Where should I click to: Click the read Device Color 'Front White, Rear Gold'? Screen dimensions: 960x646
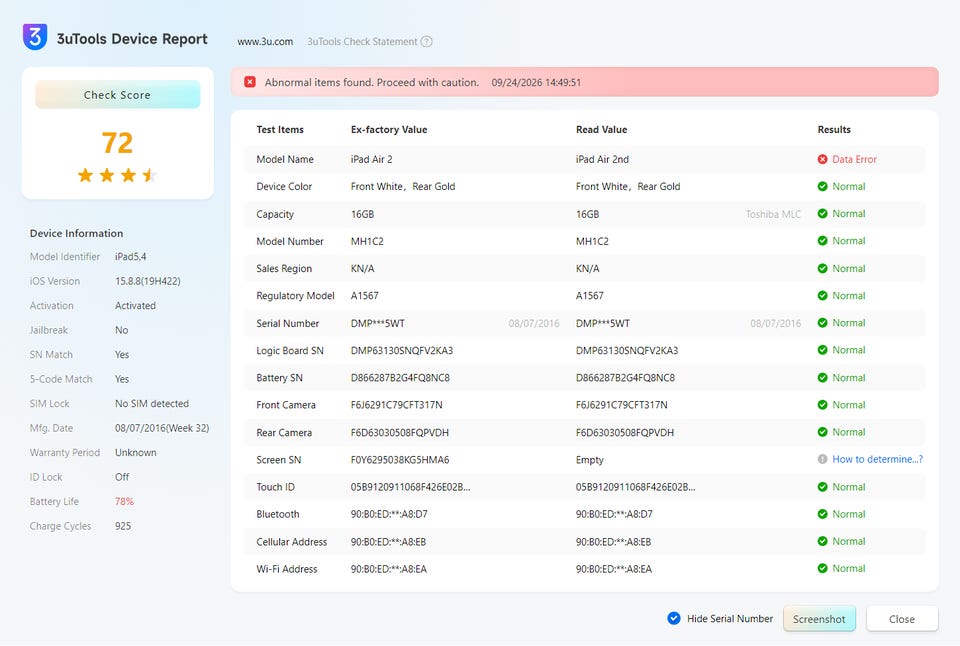(x=628, y=187)
